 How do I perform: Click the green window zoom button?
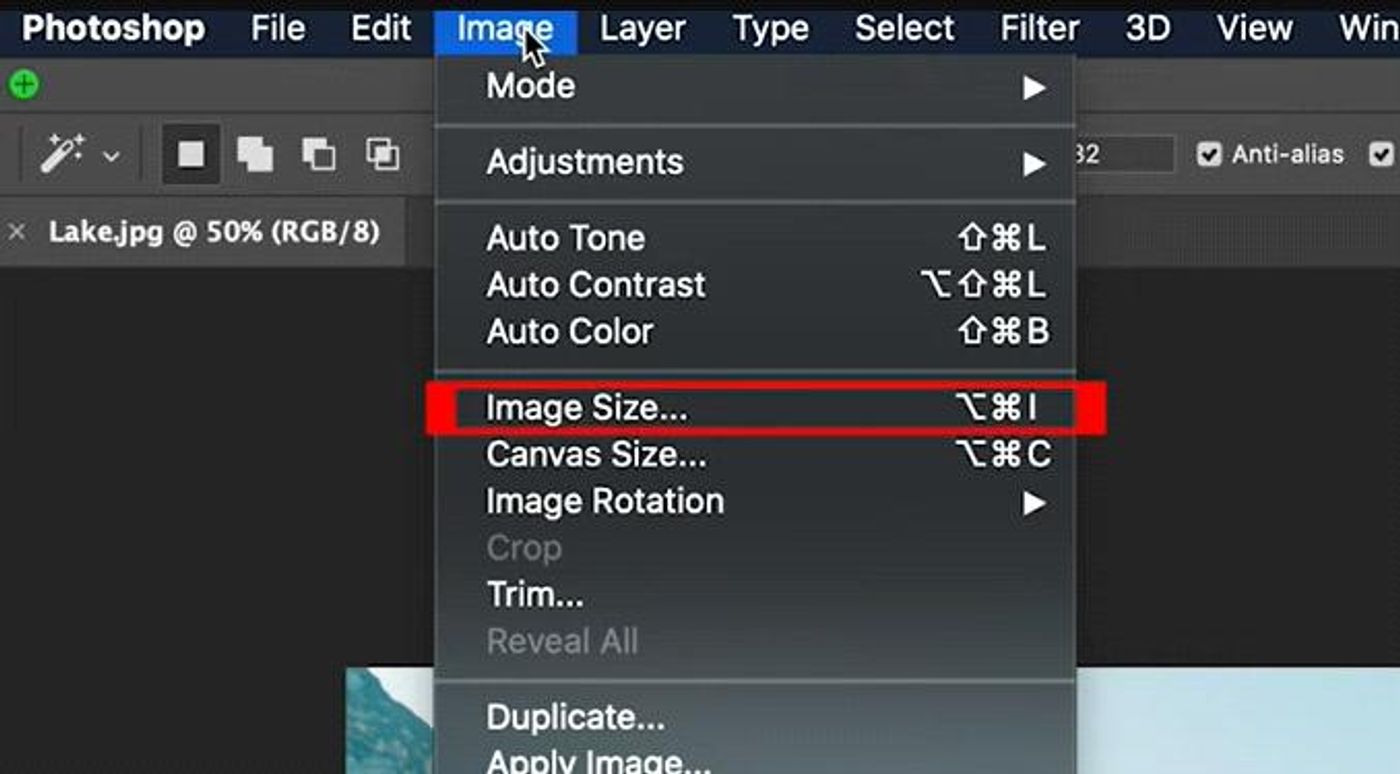tap(24, 85)
